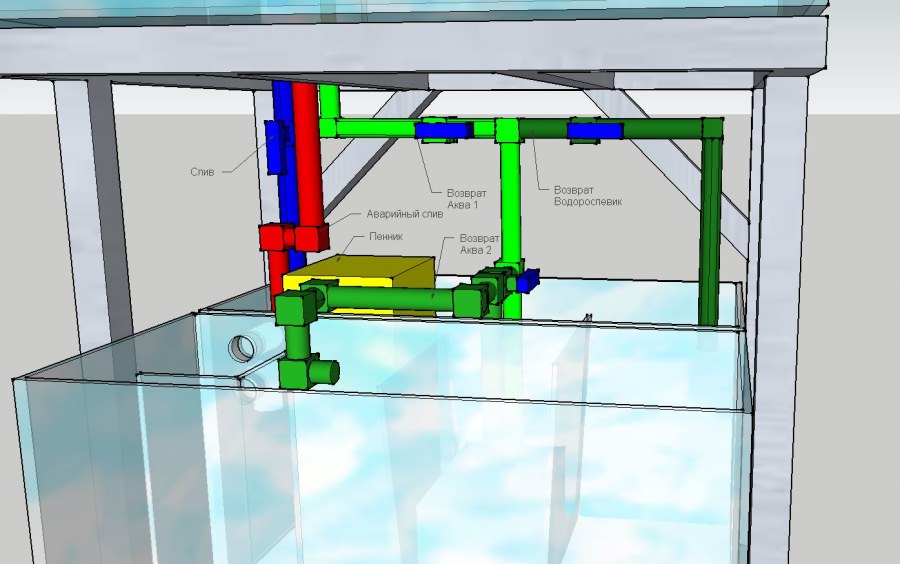Click the 'Возврат Аква 2' label

click(475, 246)
